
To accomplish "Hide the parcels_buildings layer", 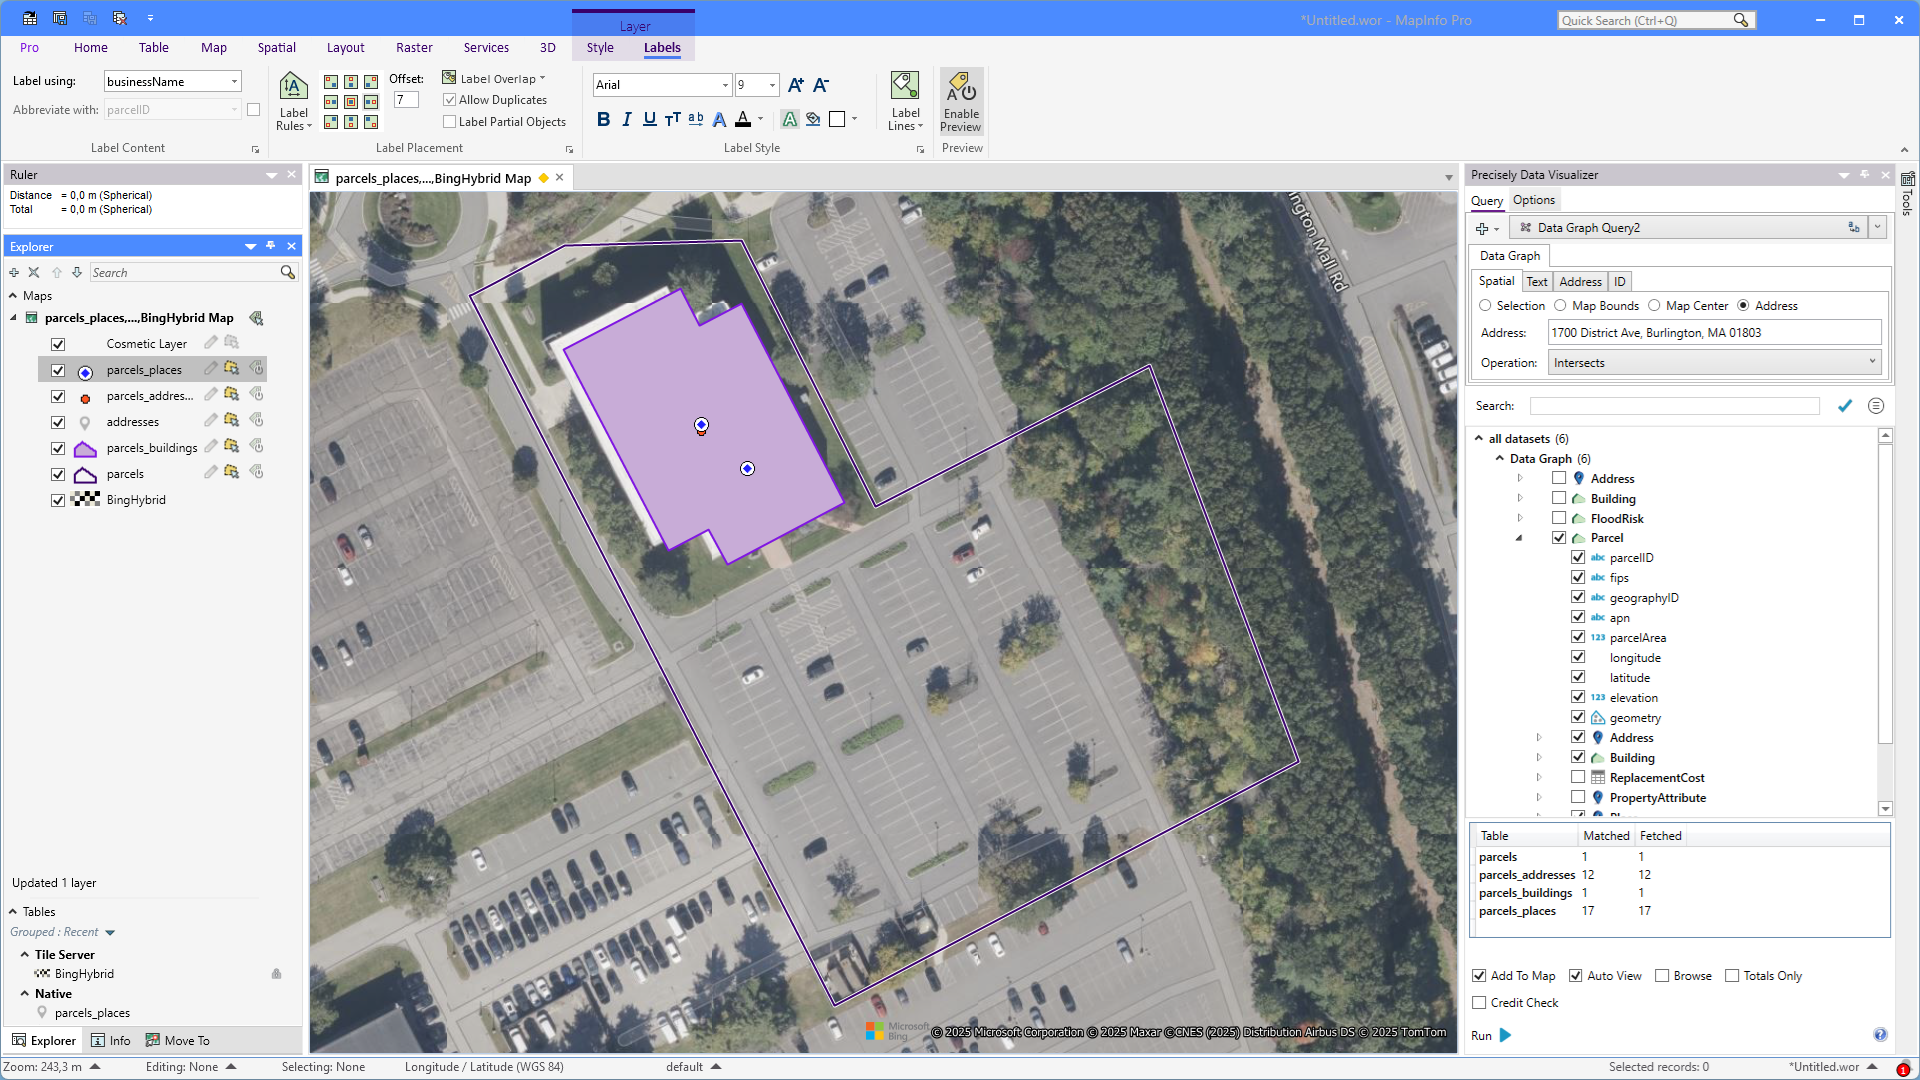I will coord(58,448).
